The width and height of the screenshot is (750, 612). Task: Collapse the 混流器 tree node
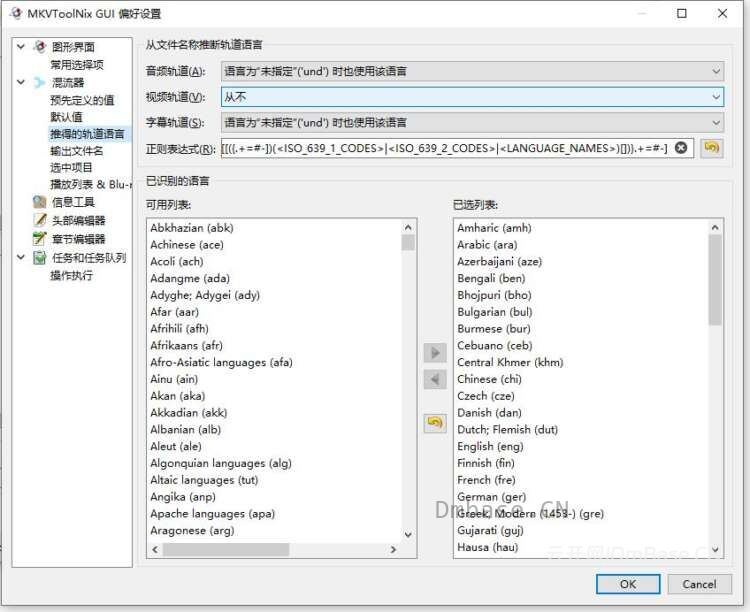(21, 82)
